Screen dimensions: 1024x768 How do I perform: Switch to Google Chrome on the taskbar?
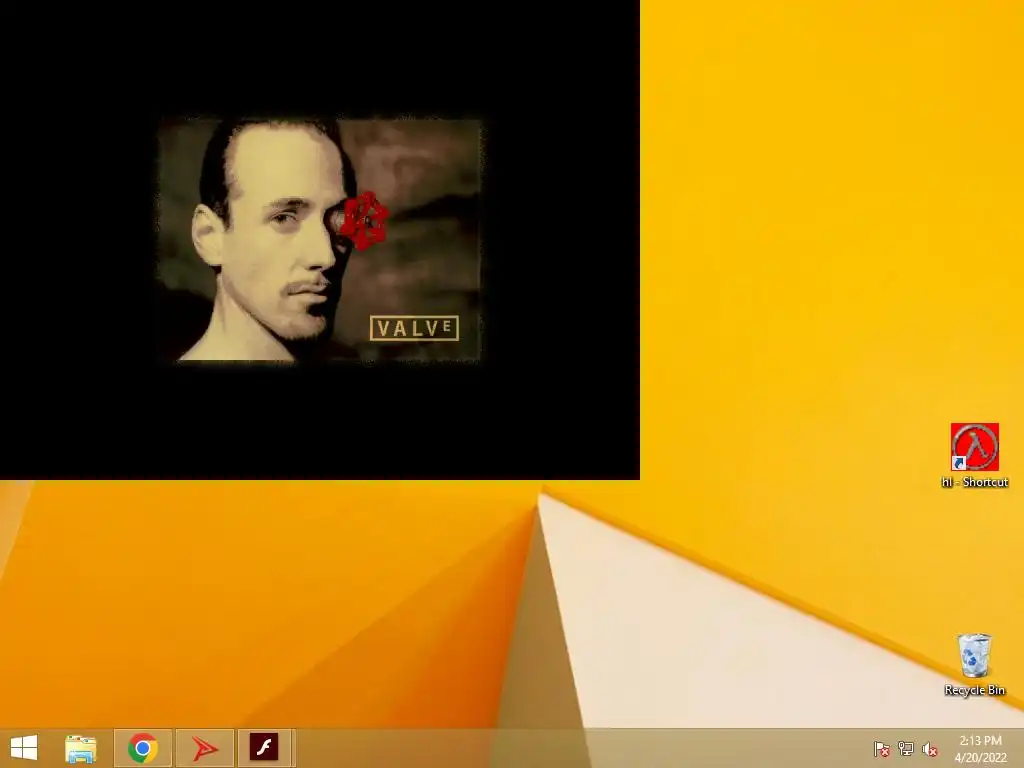[x=143, y=748]
